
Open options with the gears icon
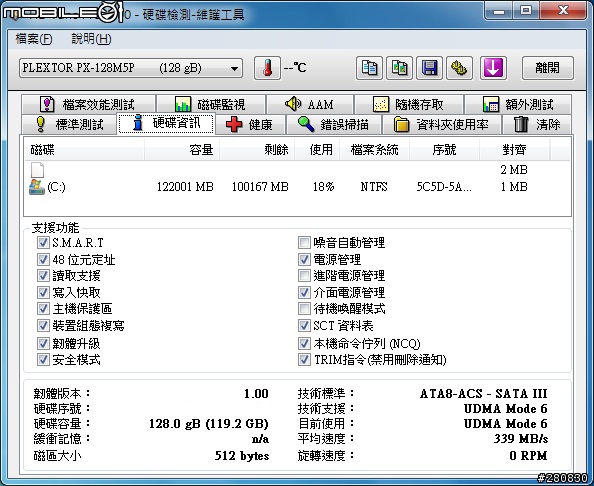(460, 68)
